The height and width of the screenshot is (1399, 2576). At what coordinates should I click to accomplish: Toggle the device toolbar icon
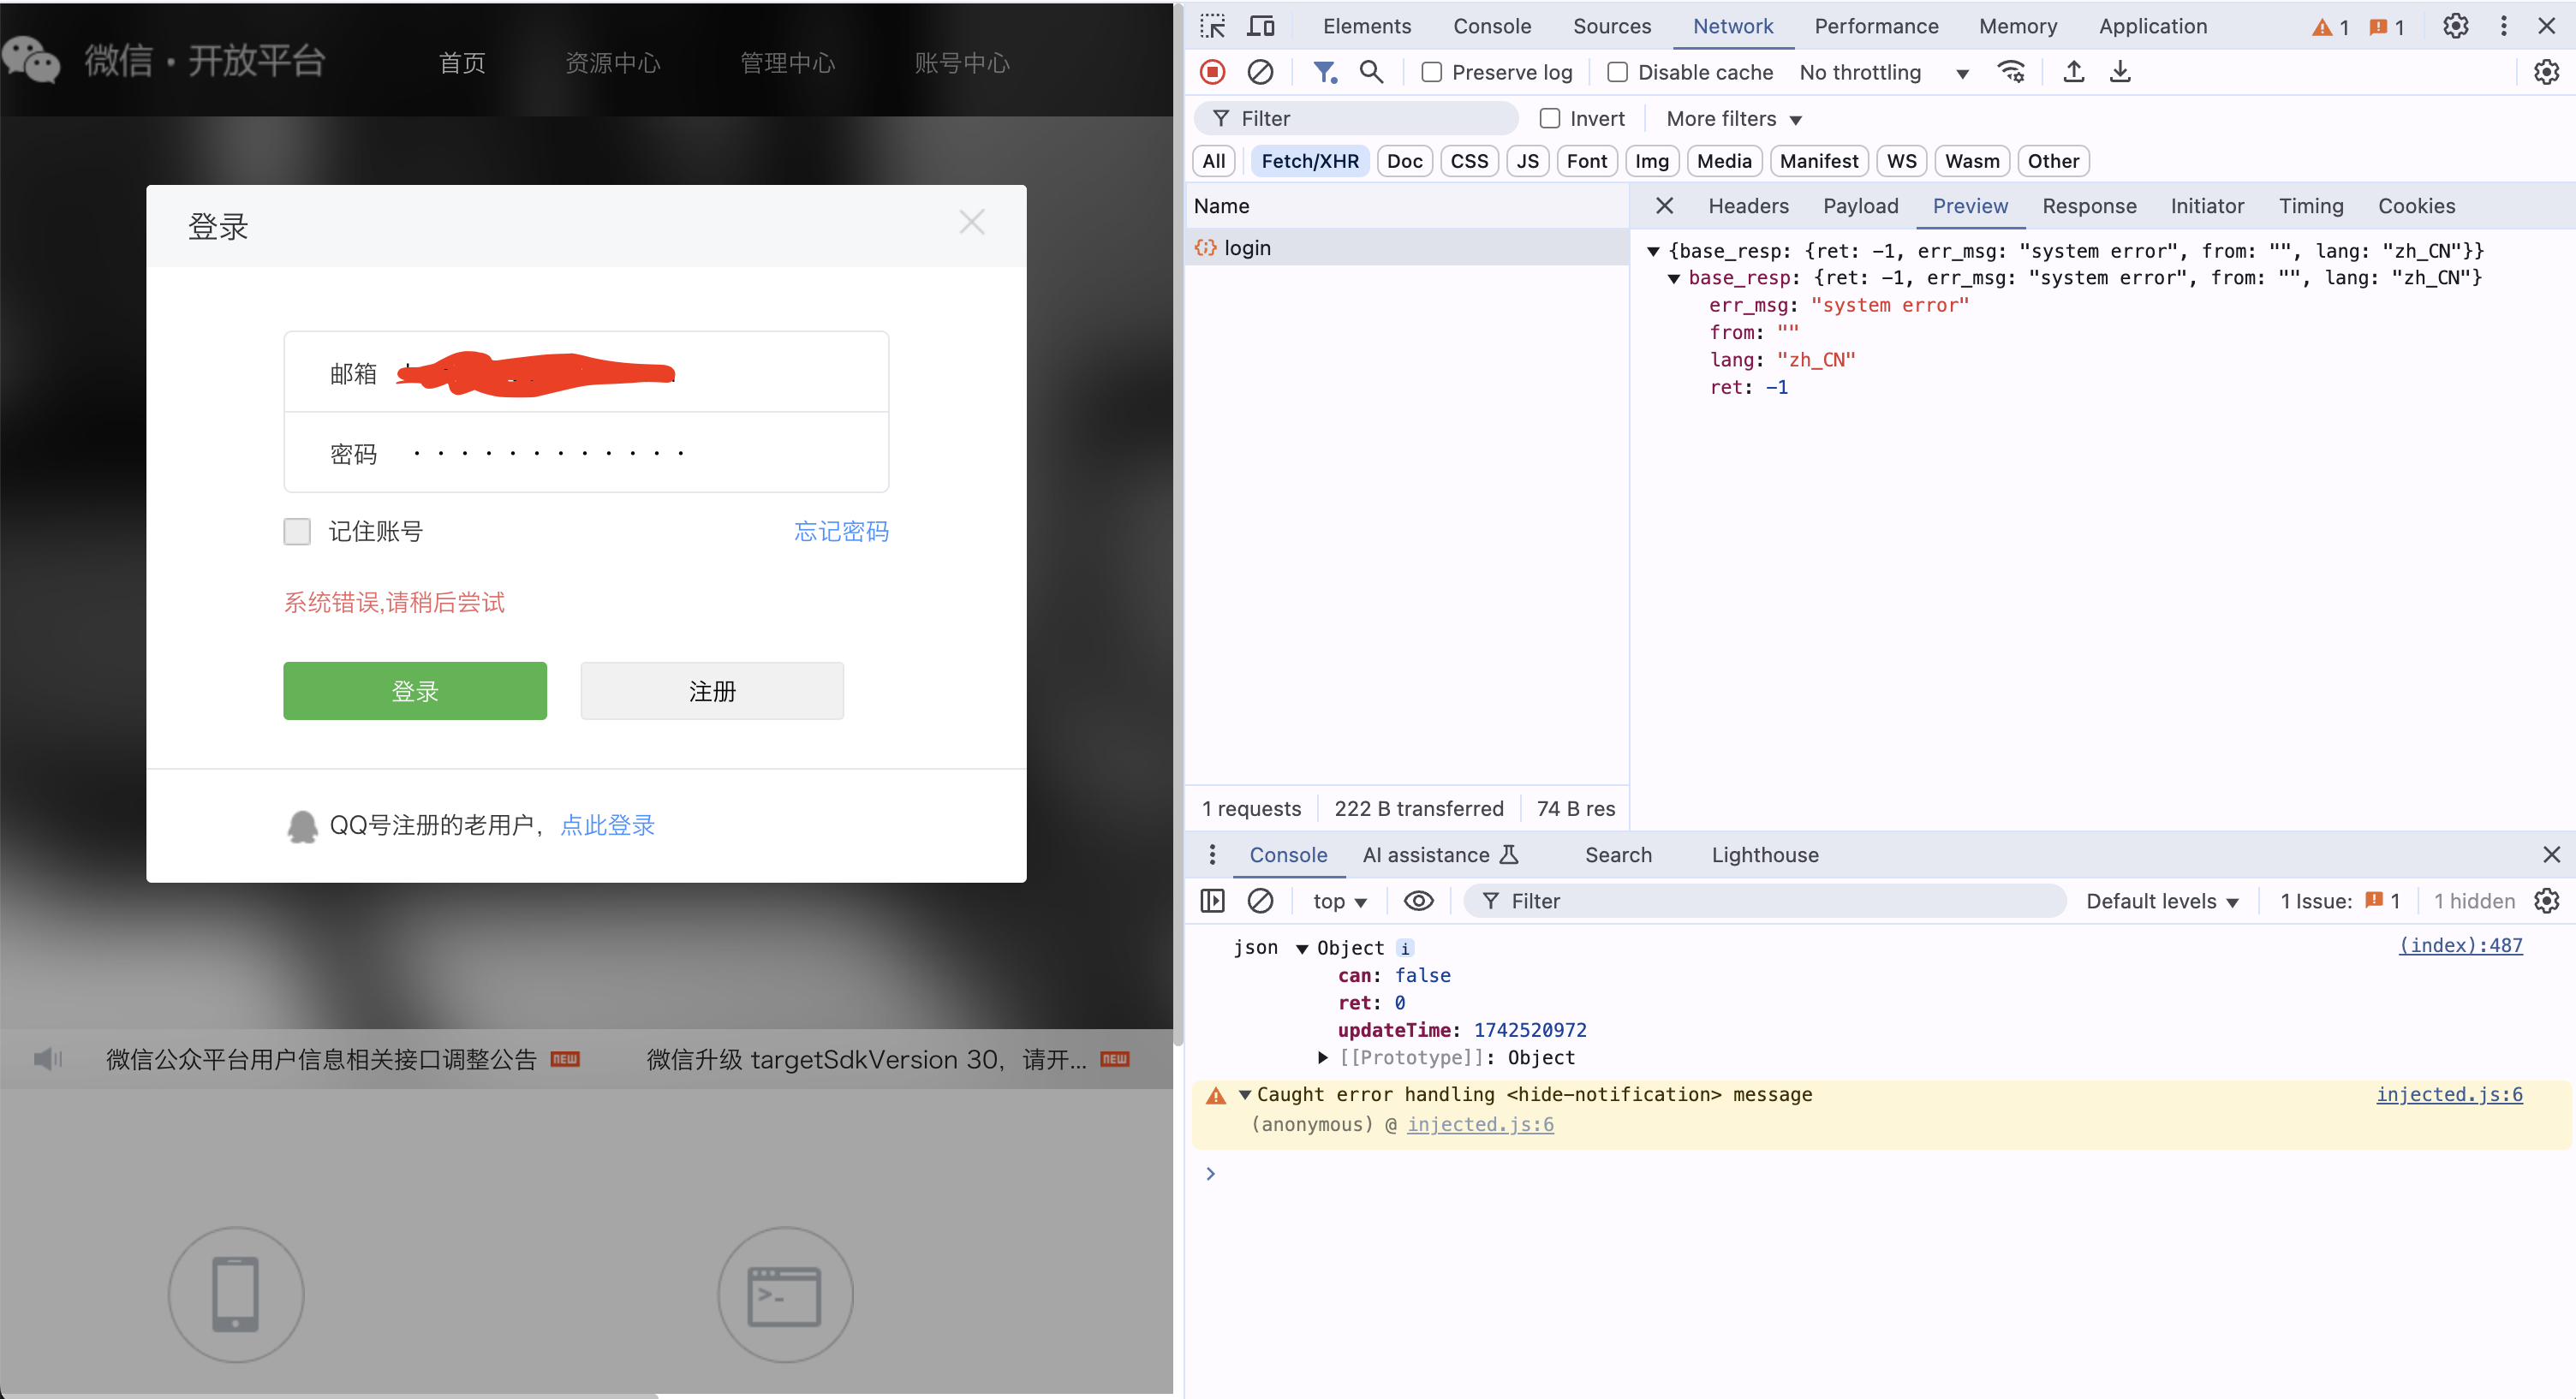(1261, 26)
